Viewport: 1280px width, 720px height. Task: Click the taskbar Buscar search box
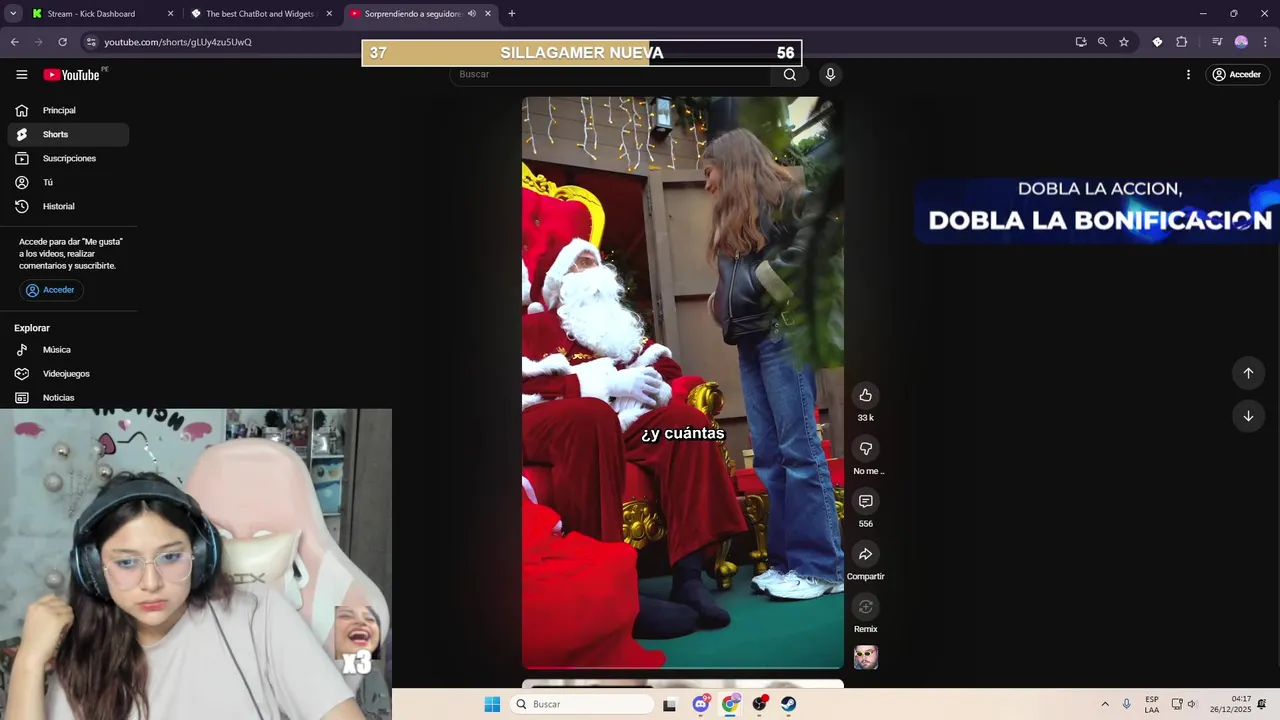[x=583, y=704]
